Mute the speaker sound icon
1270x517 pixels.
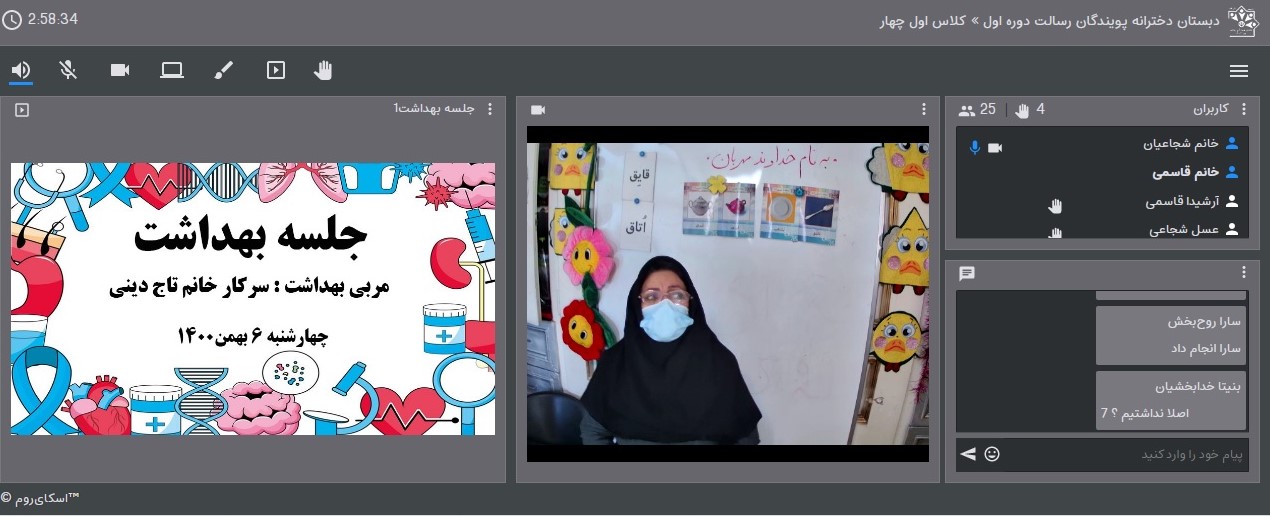coord(21,70)
